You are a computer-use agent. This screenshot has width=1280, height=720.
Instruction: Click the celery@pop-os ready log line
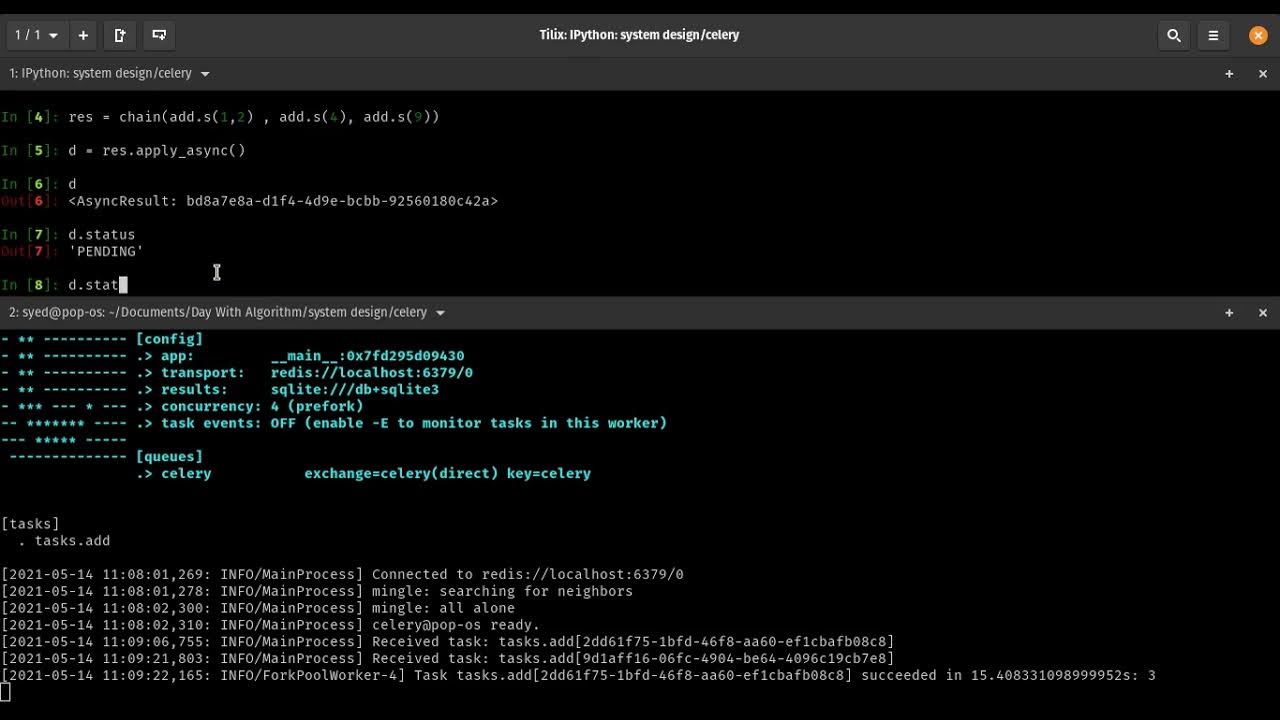pos(456,625)
